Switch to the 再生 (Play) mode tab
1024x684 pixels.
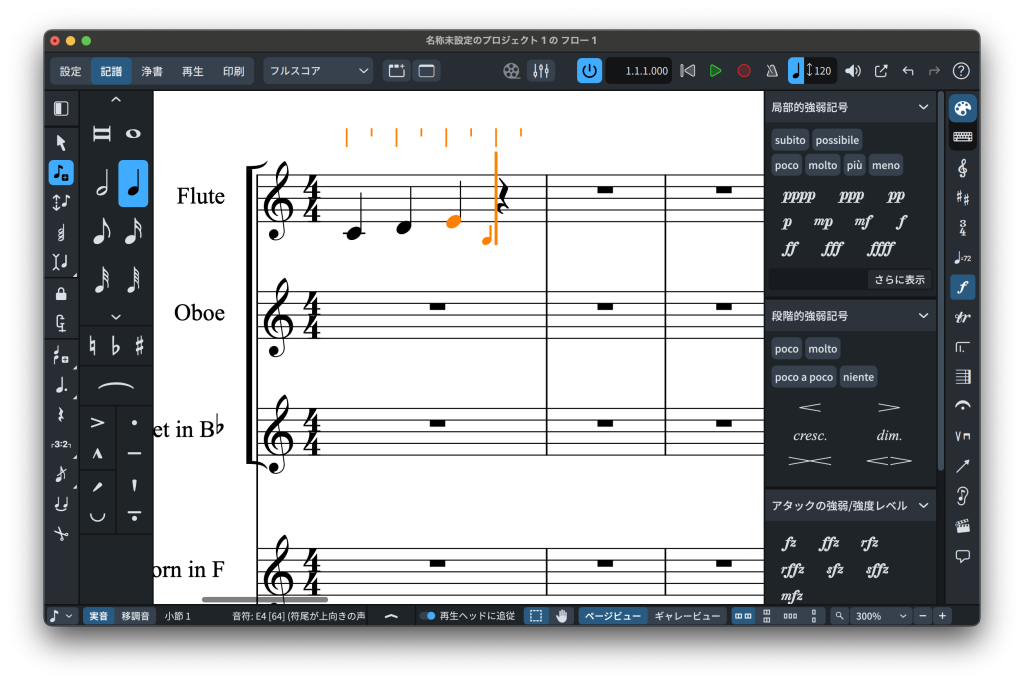click(192, 71)
